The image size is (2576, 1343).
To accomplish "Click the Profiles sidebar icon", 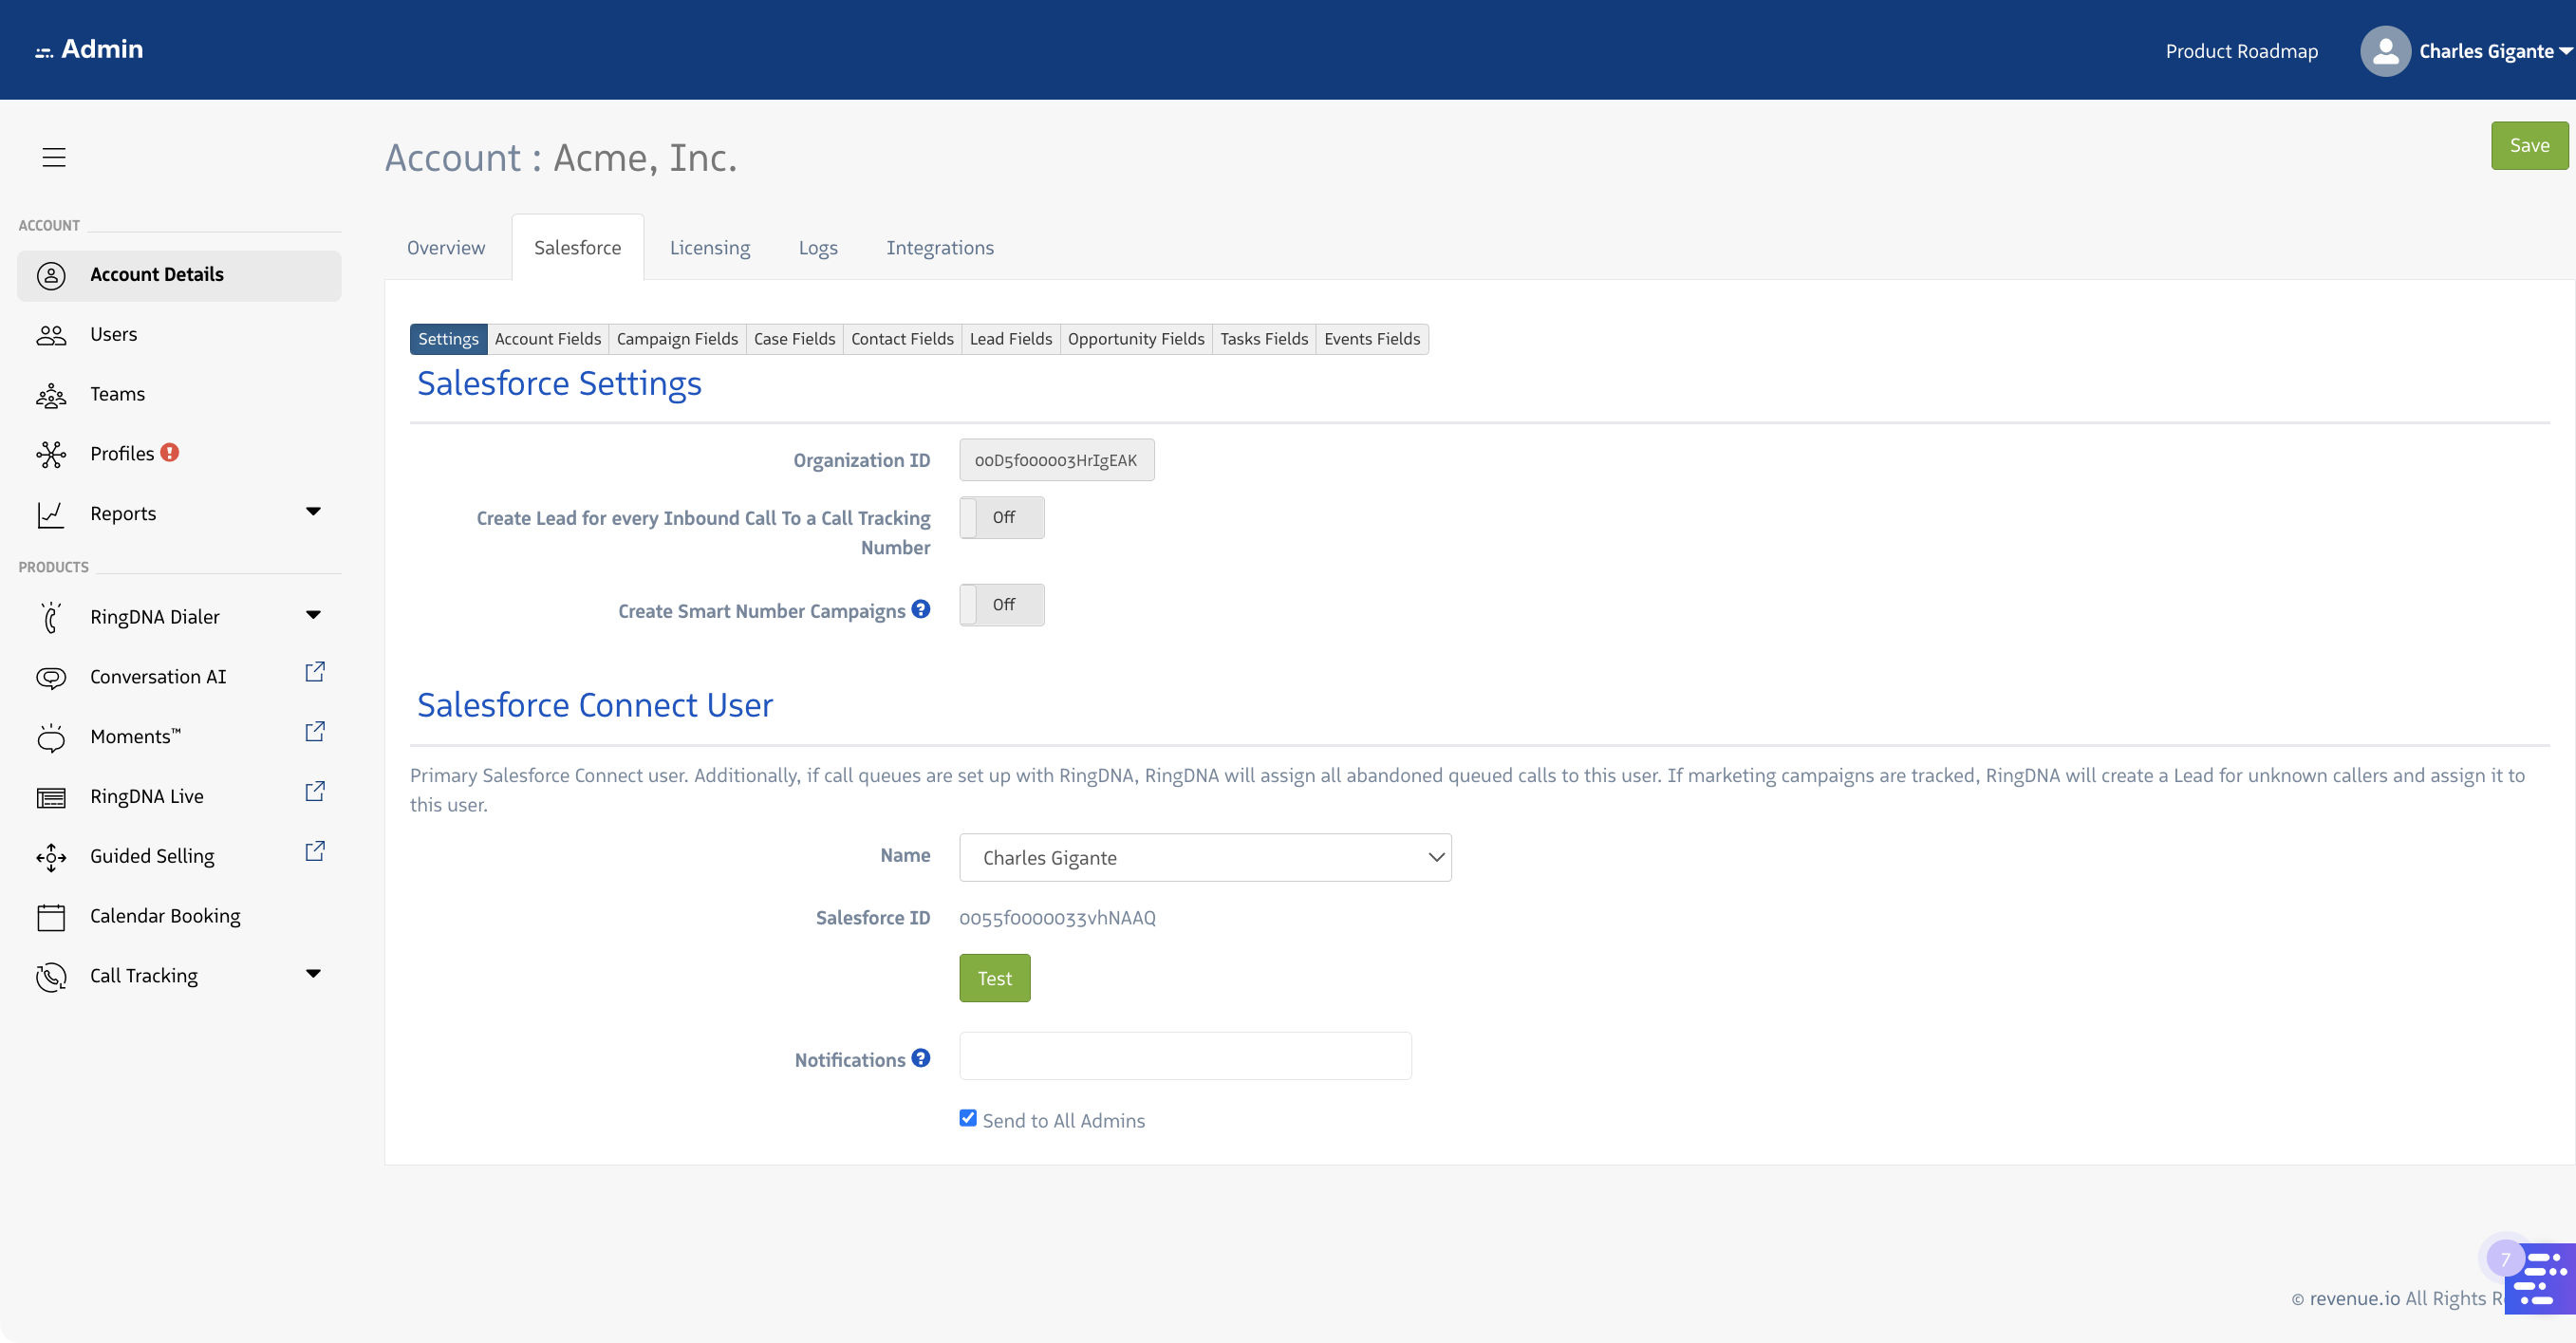I will [x=51, y=455].
